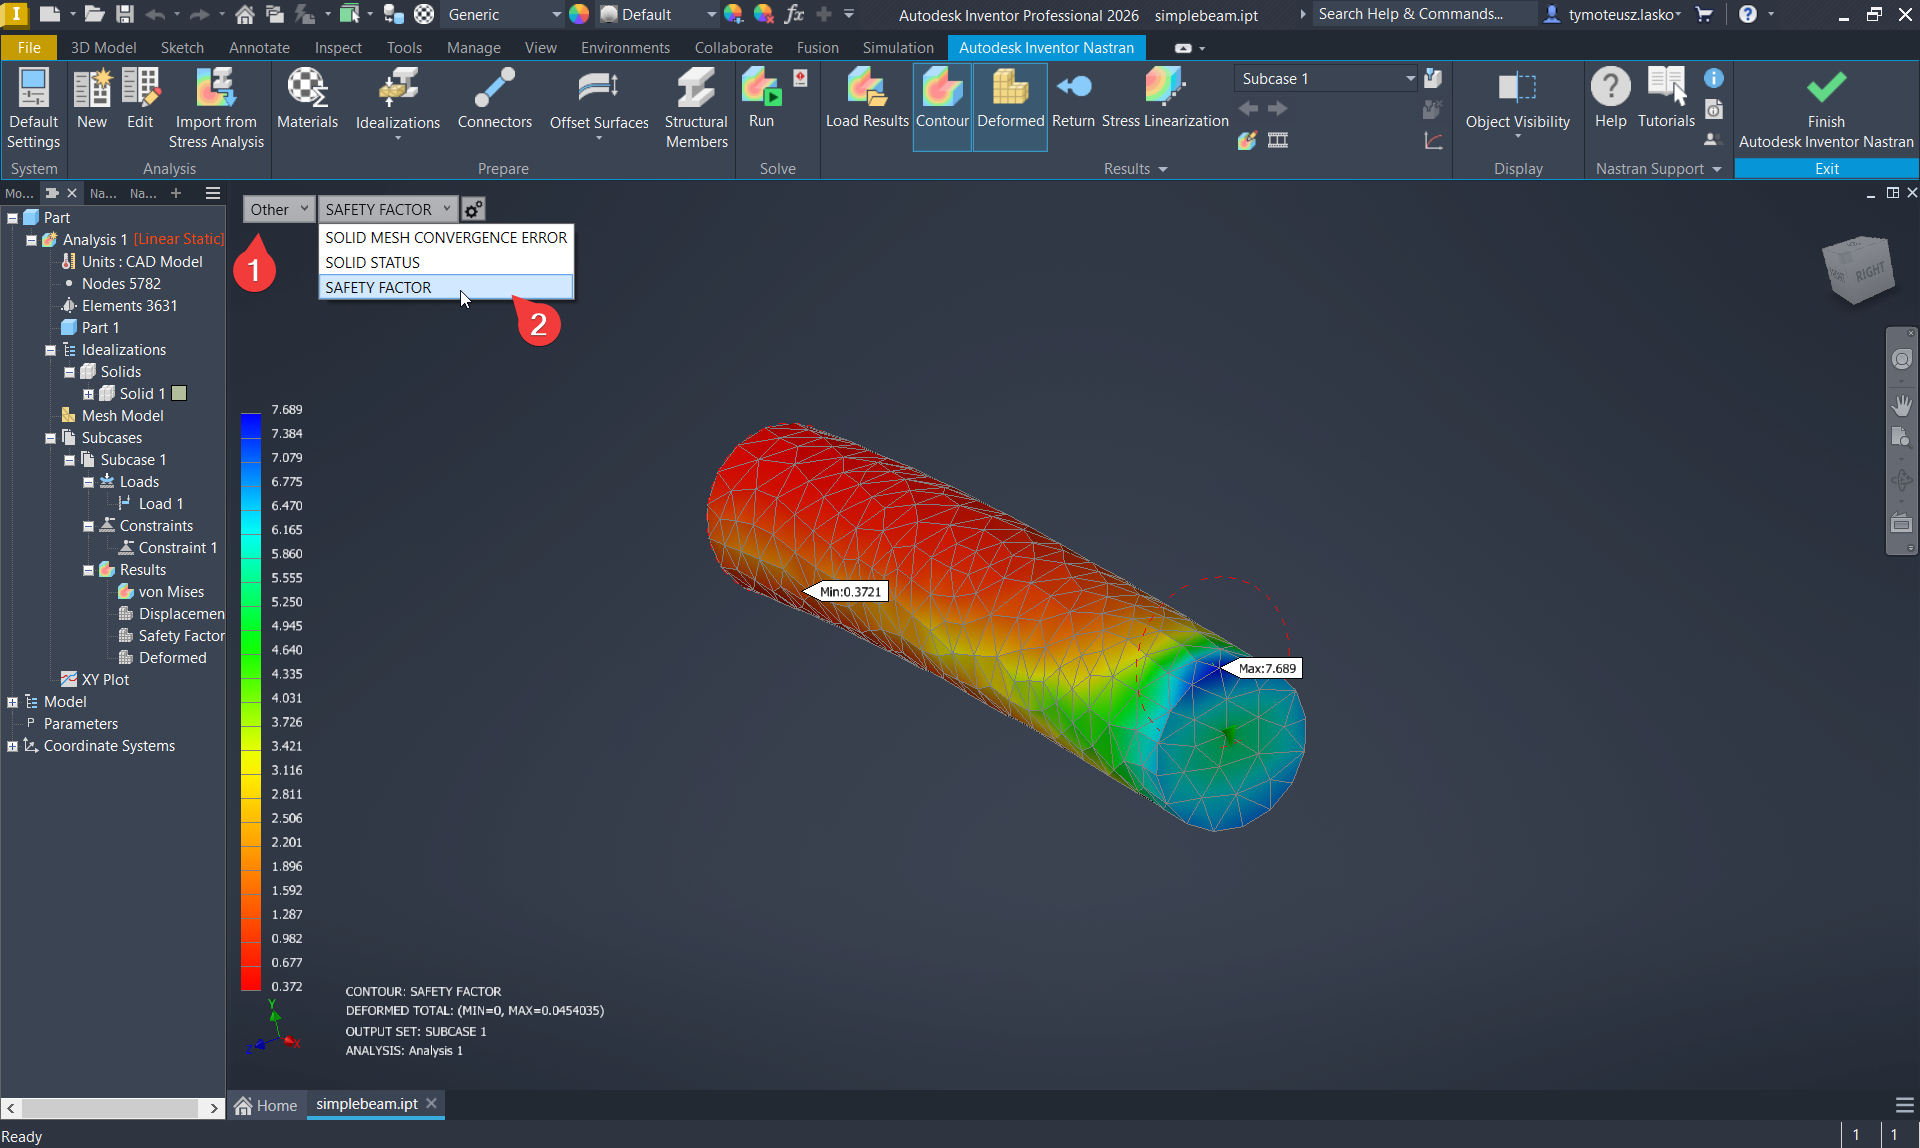This screenshot has width=1920, height=1148.
Task: Expand the Subcase 1 selector list
Action: (x=1410, y=77)
